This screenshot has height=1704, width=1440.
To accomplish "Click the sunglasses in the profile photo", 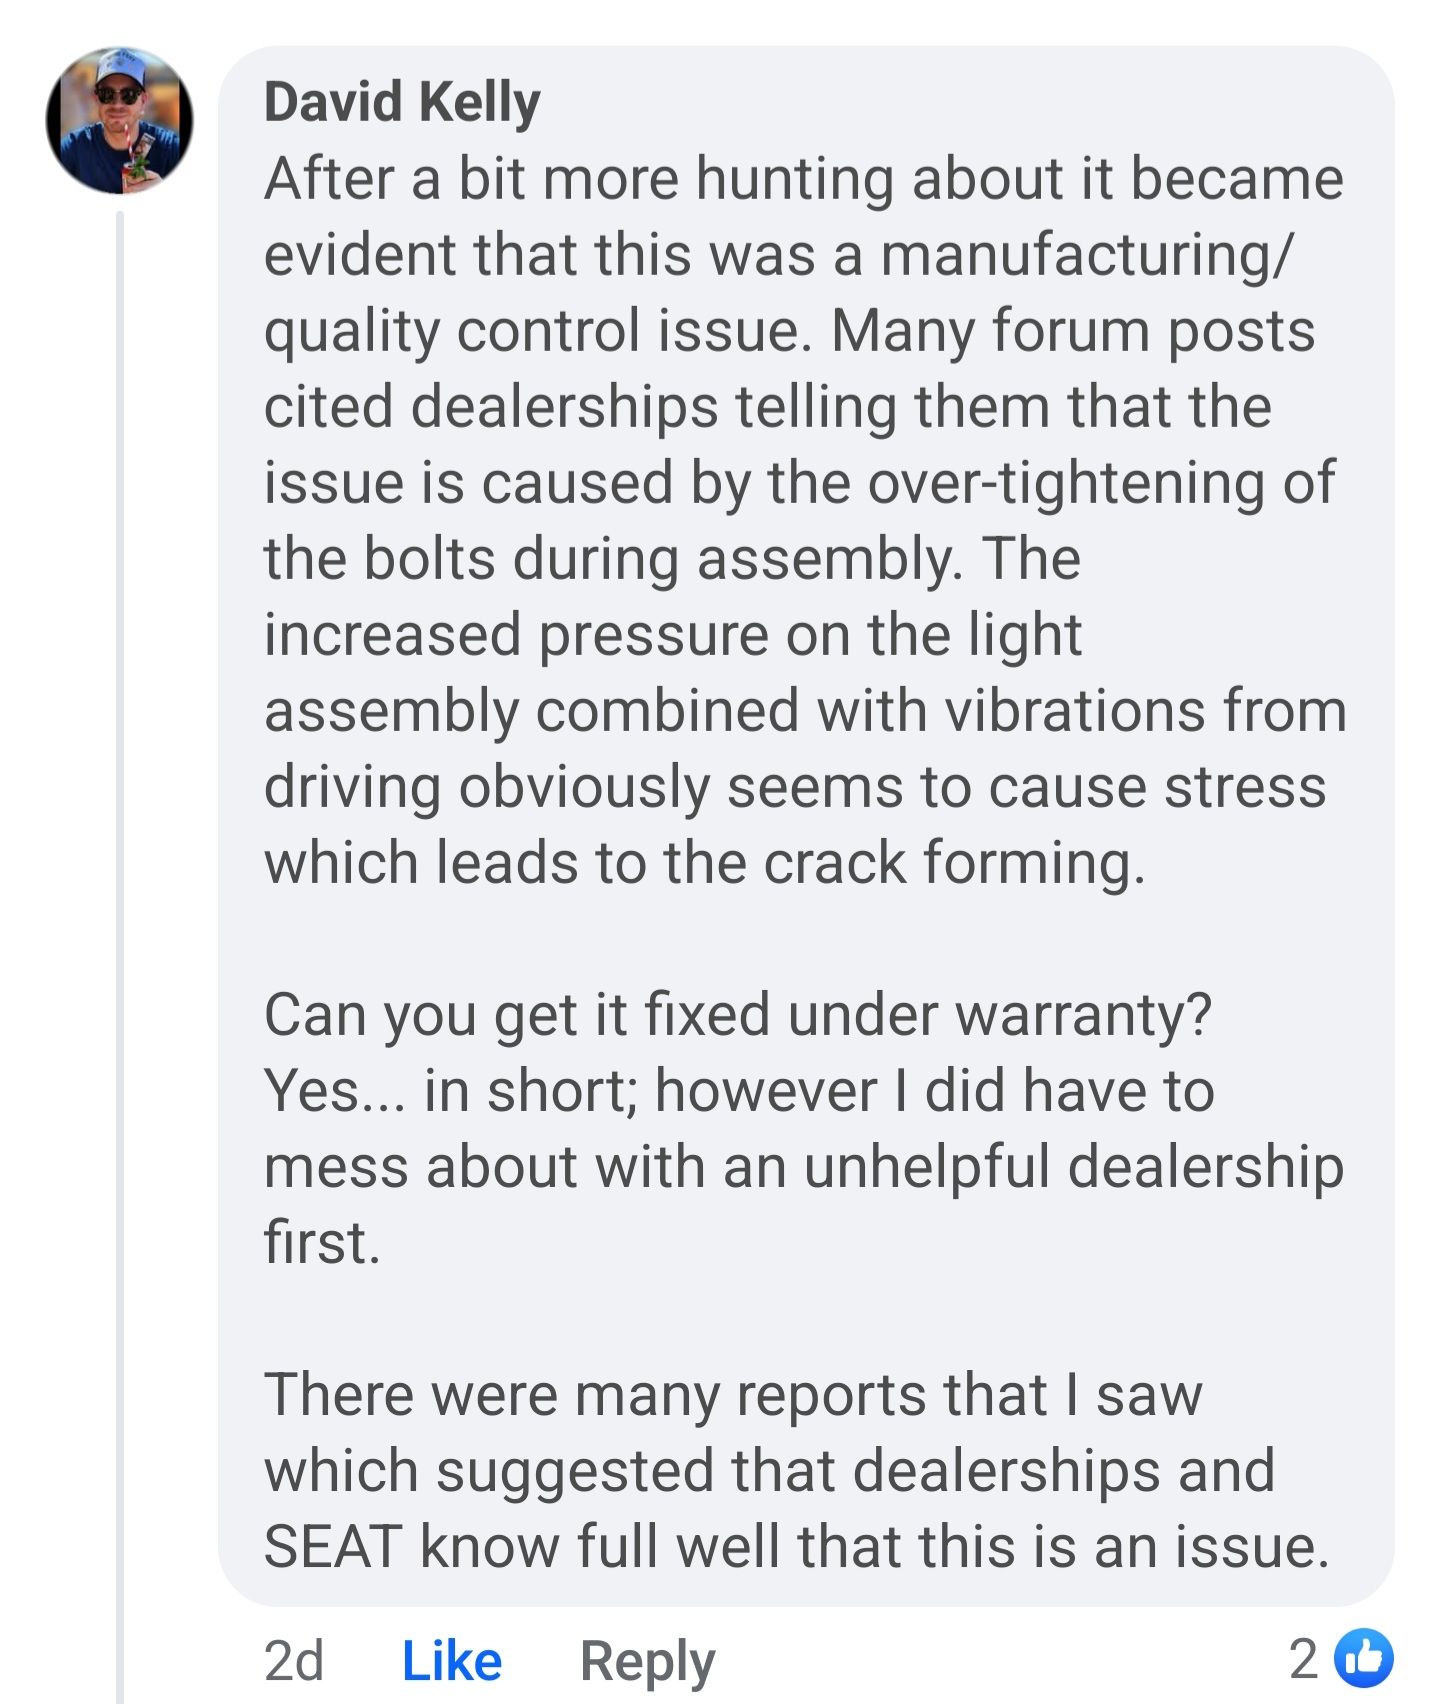I will (x=119, y=95).
